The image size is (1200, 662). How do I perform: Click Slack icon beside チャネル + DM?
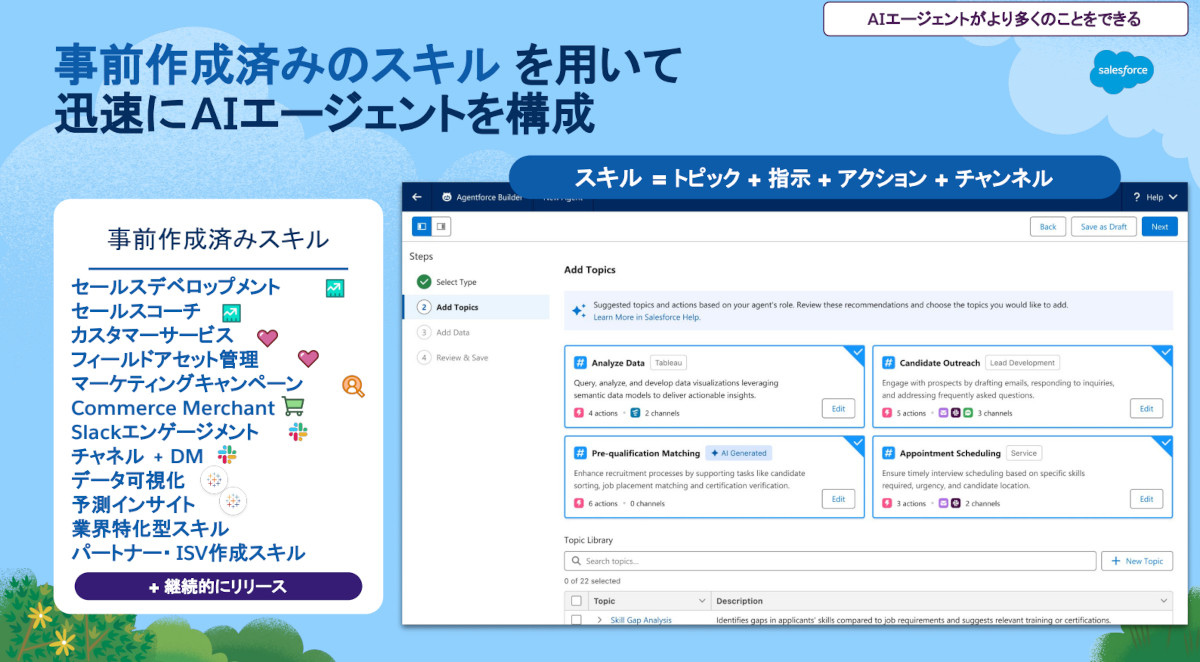[228, 455]
